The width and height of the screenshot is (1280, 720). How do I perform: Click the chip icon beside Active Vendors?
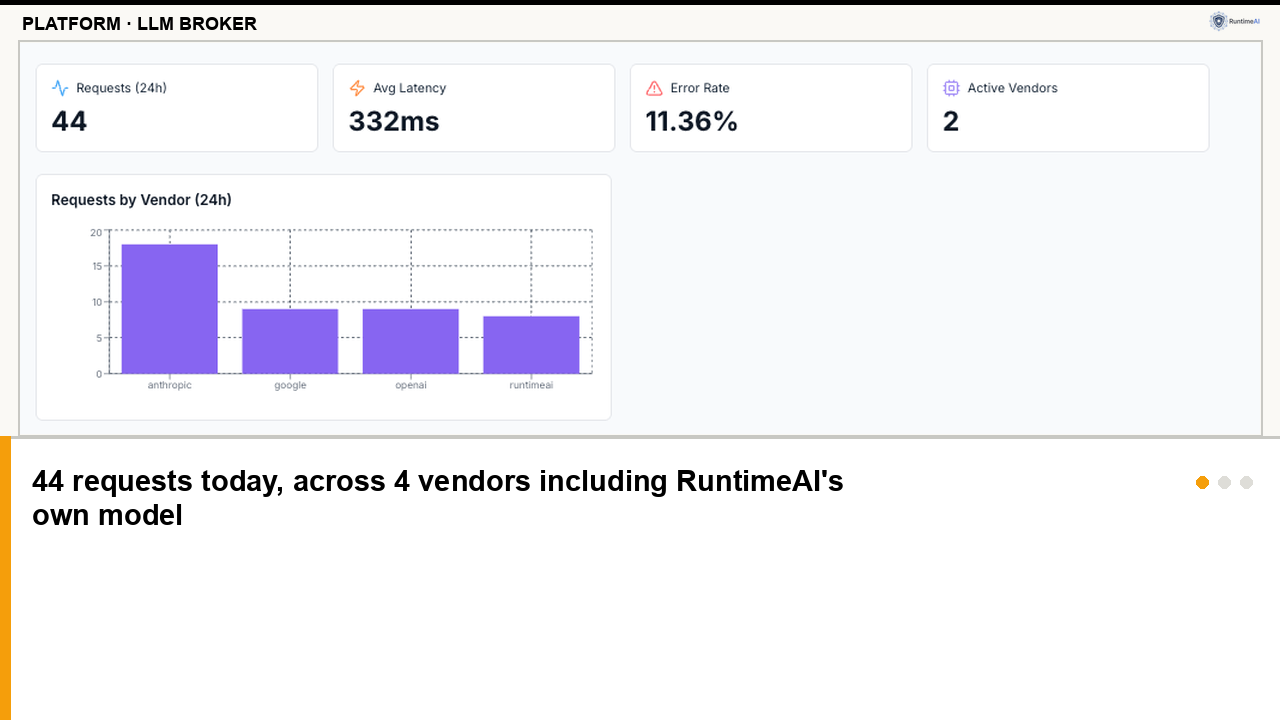click(951, 88)
